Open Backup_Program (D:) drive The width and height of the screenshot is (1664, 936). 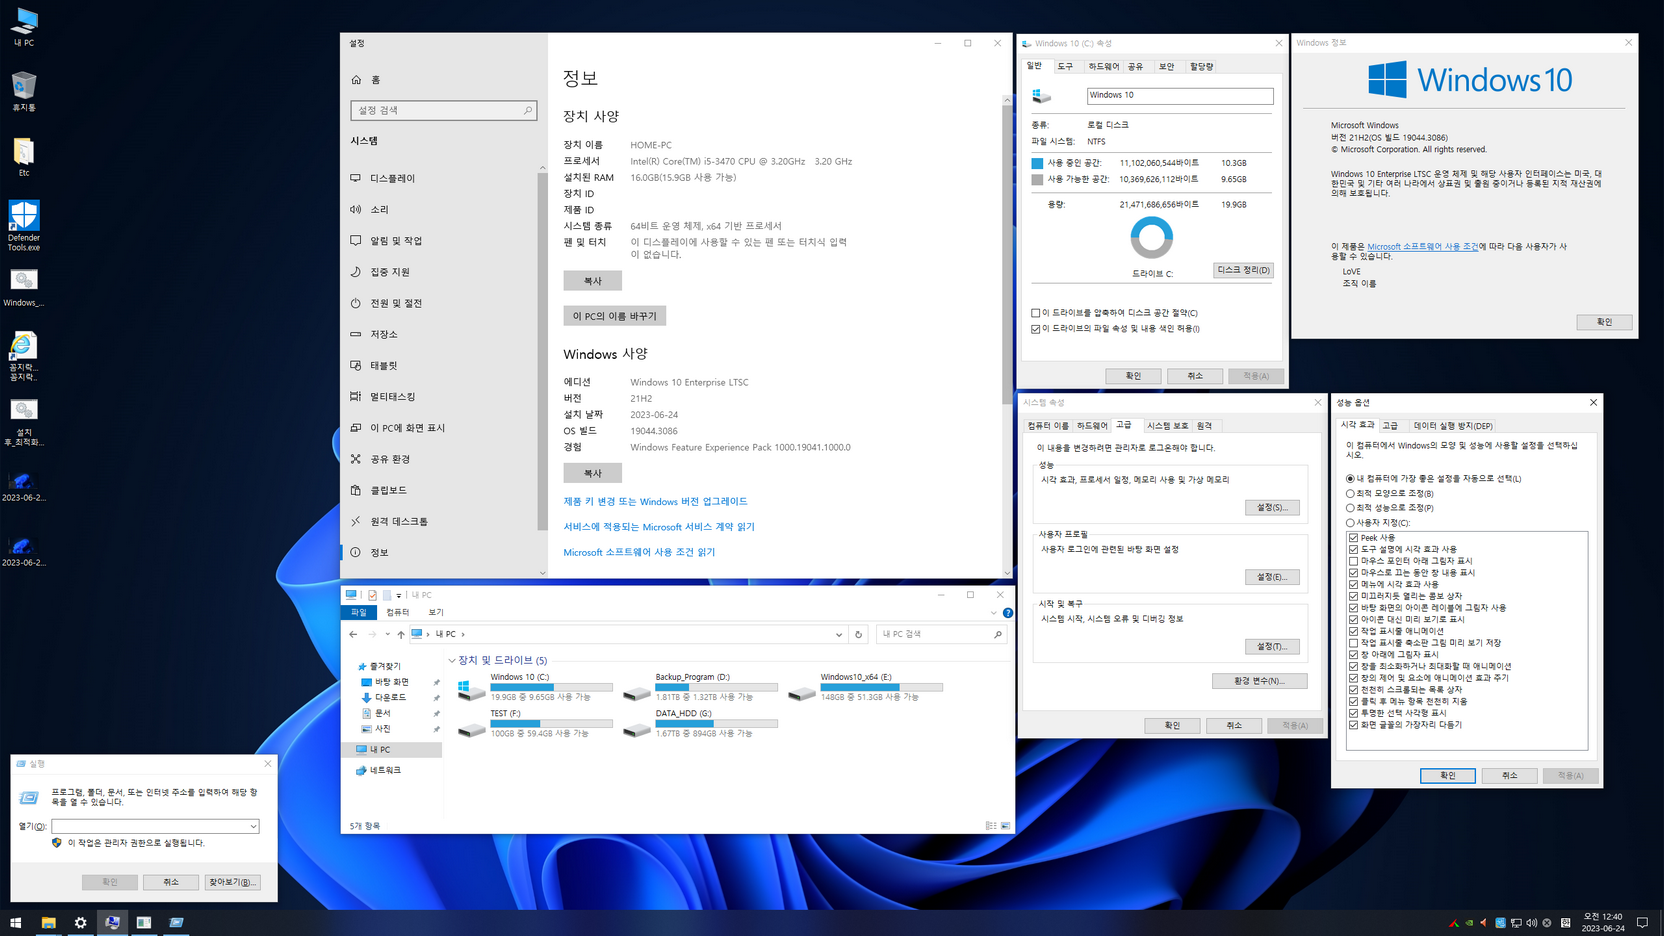[700, 687]
